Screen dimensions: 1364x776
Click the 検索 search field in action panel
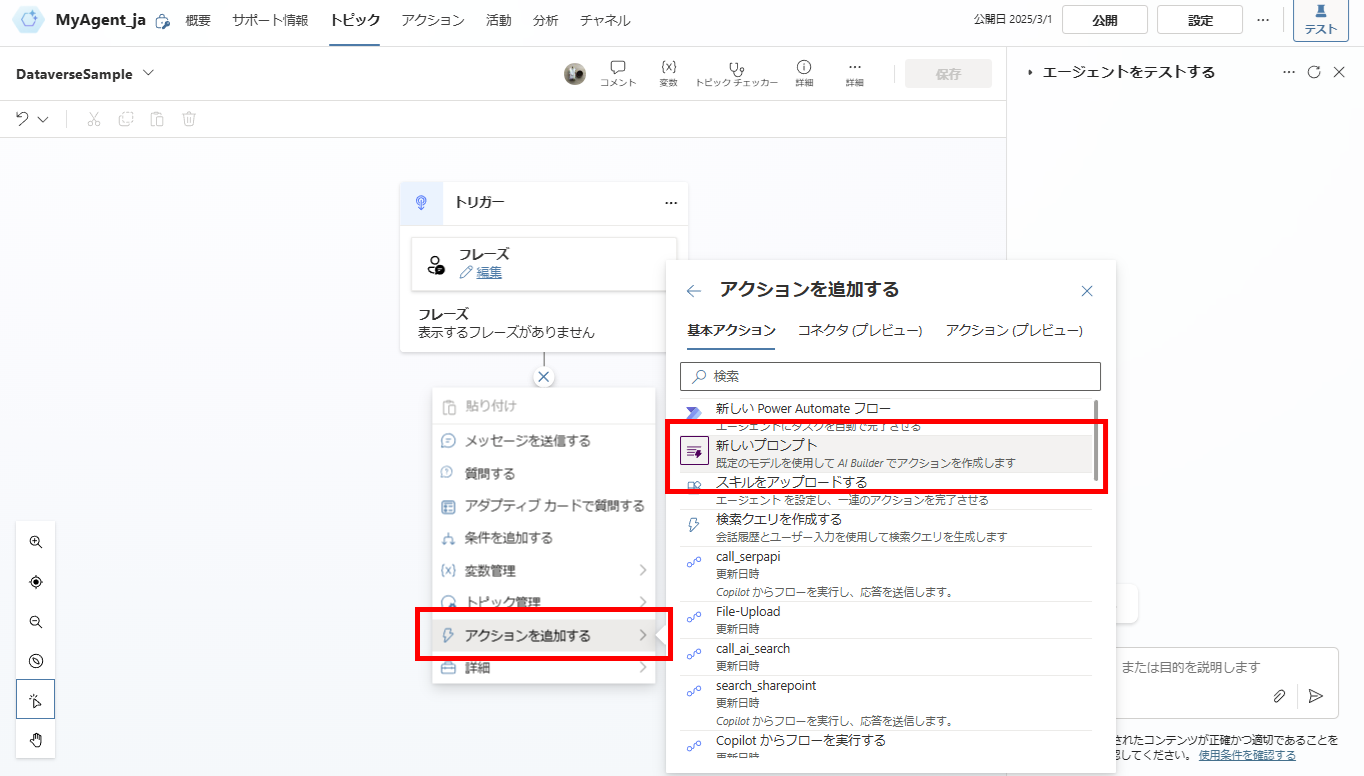point(889,376)
